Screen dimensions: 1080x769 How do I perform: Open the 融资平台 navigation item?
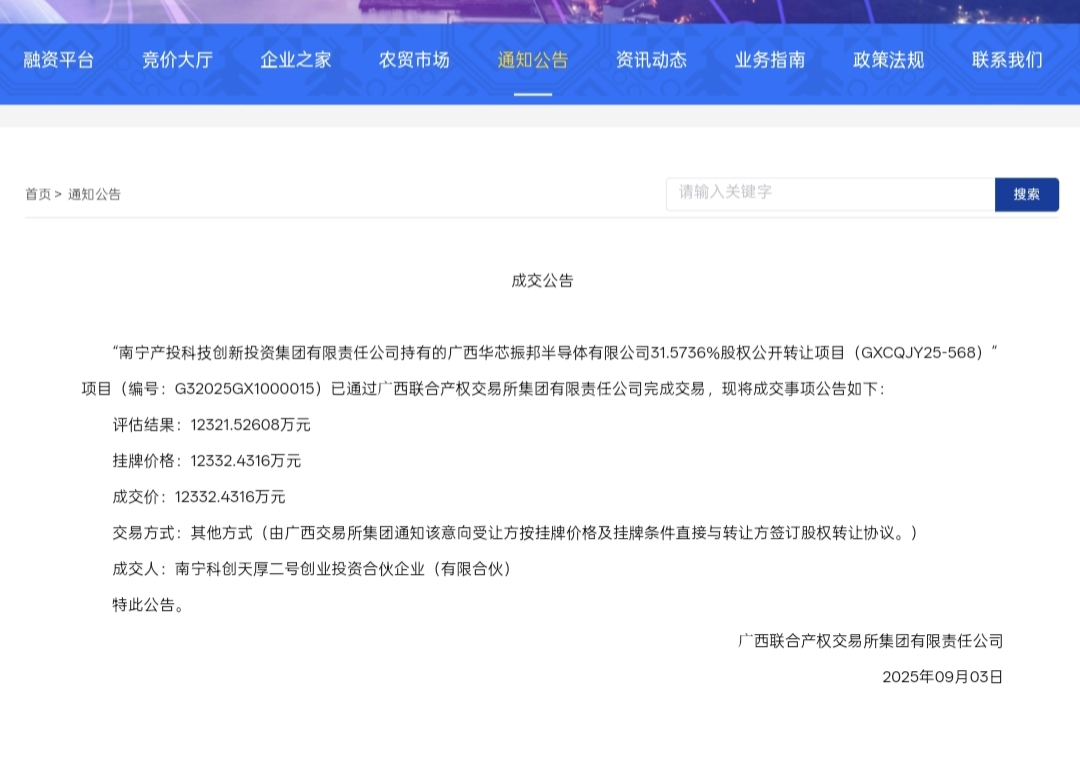[59, 61]
